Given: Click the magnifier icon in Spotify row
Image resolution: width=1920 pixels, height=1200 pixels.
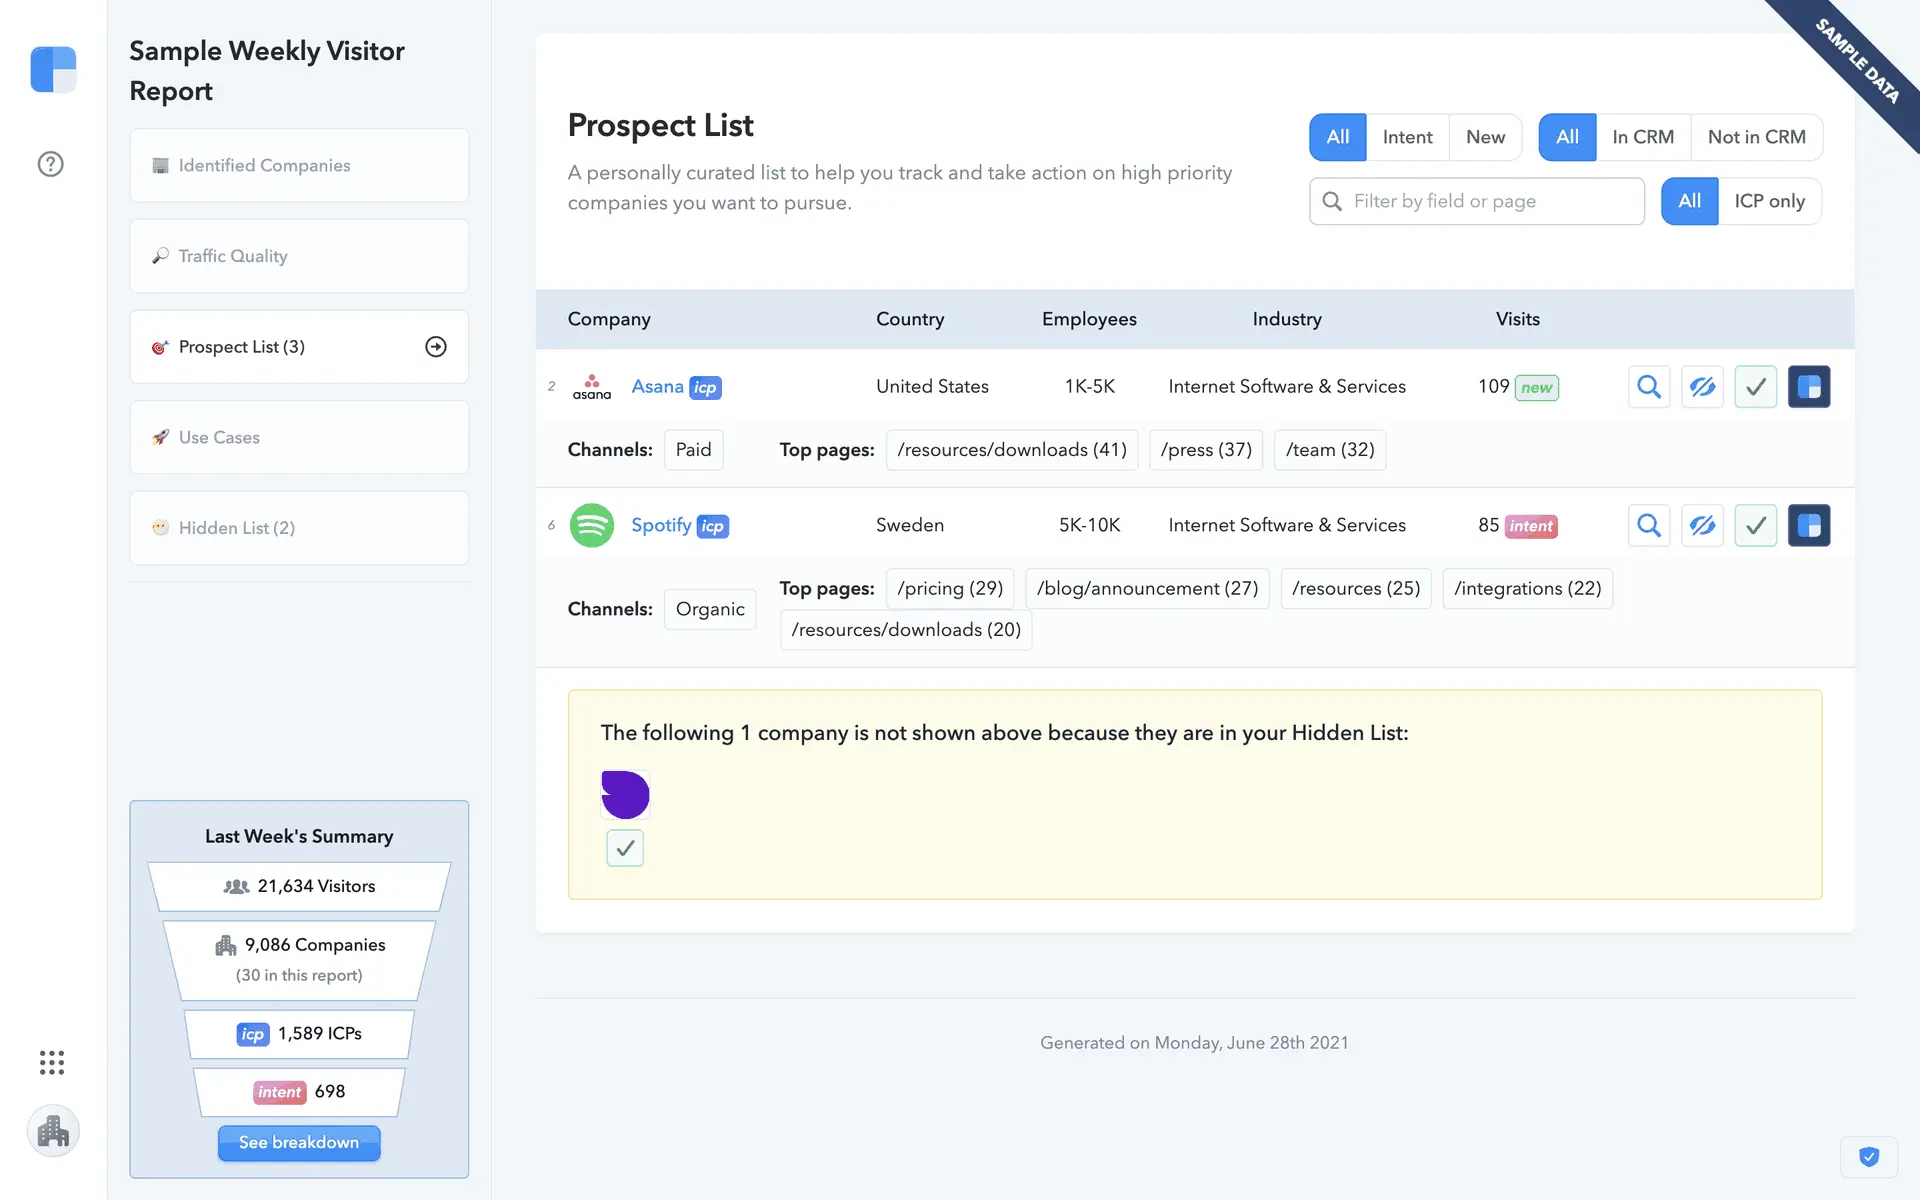Looking at the screenshot, I should (1648, 526).
